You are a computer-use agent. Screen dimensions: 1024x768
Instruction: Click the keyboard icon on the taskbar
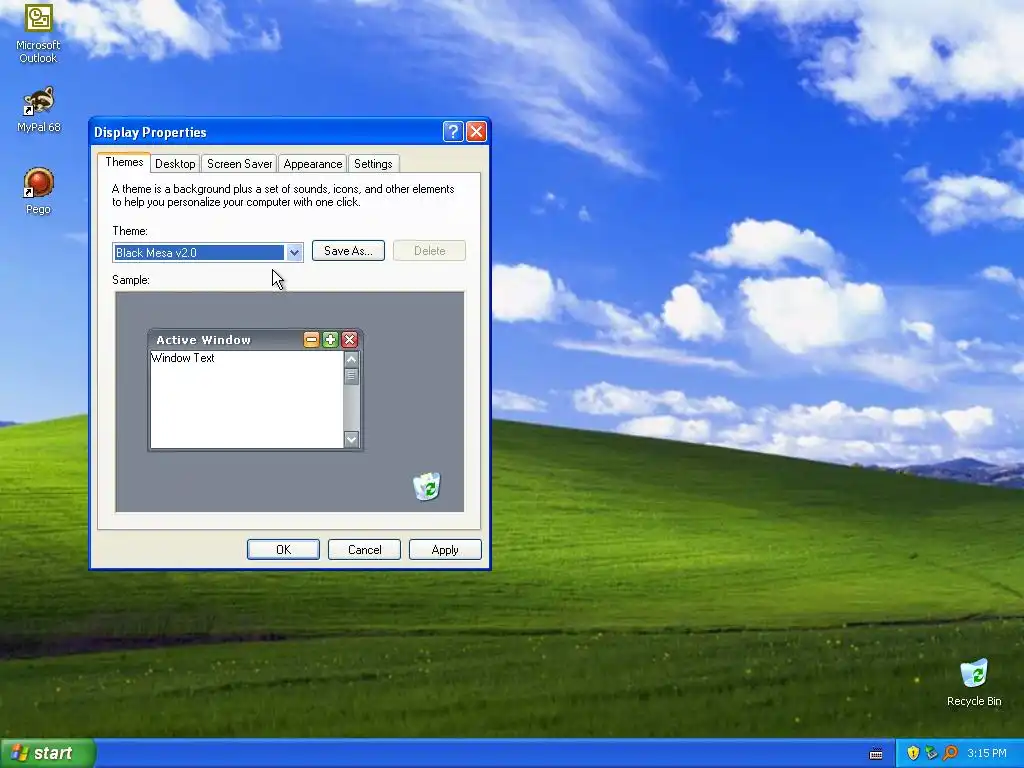876,754
